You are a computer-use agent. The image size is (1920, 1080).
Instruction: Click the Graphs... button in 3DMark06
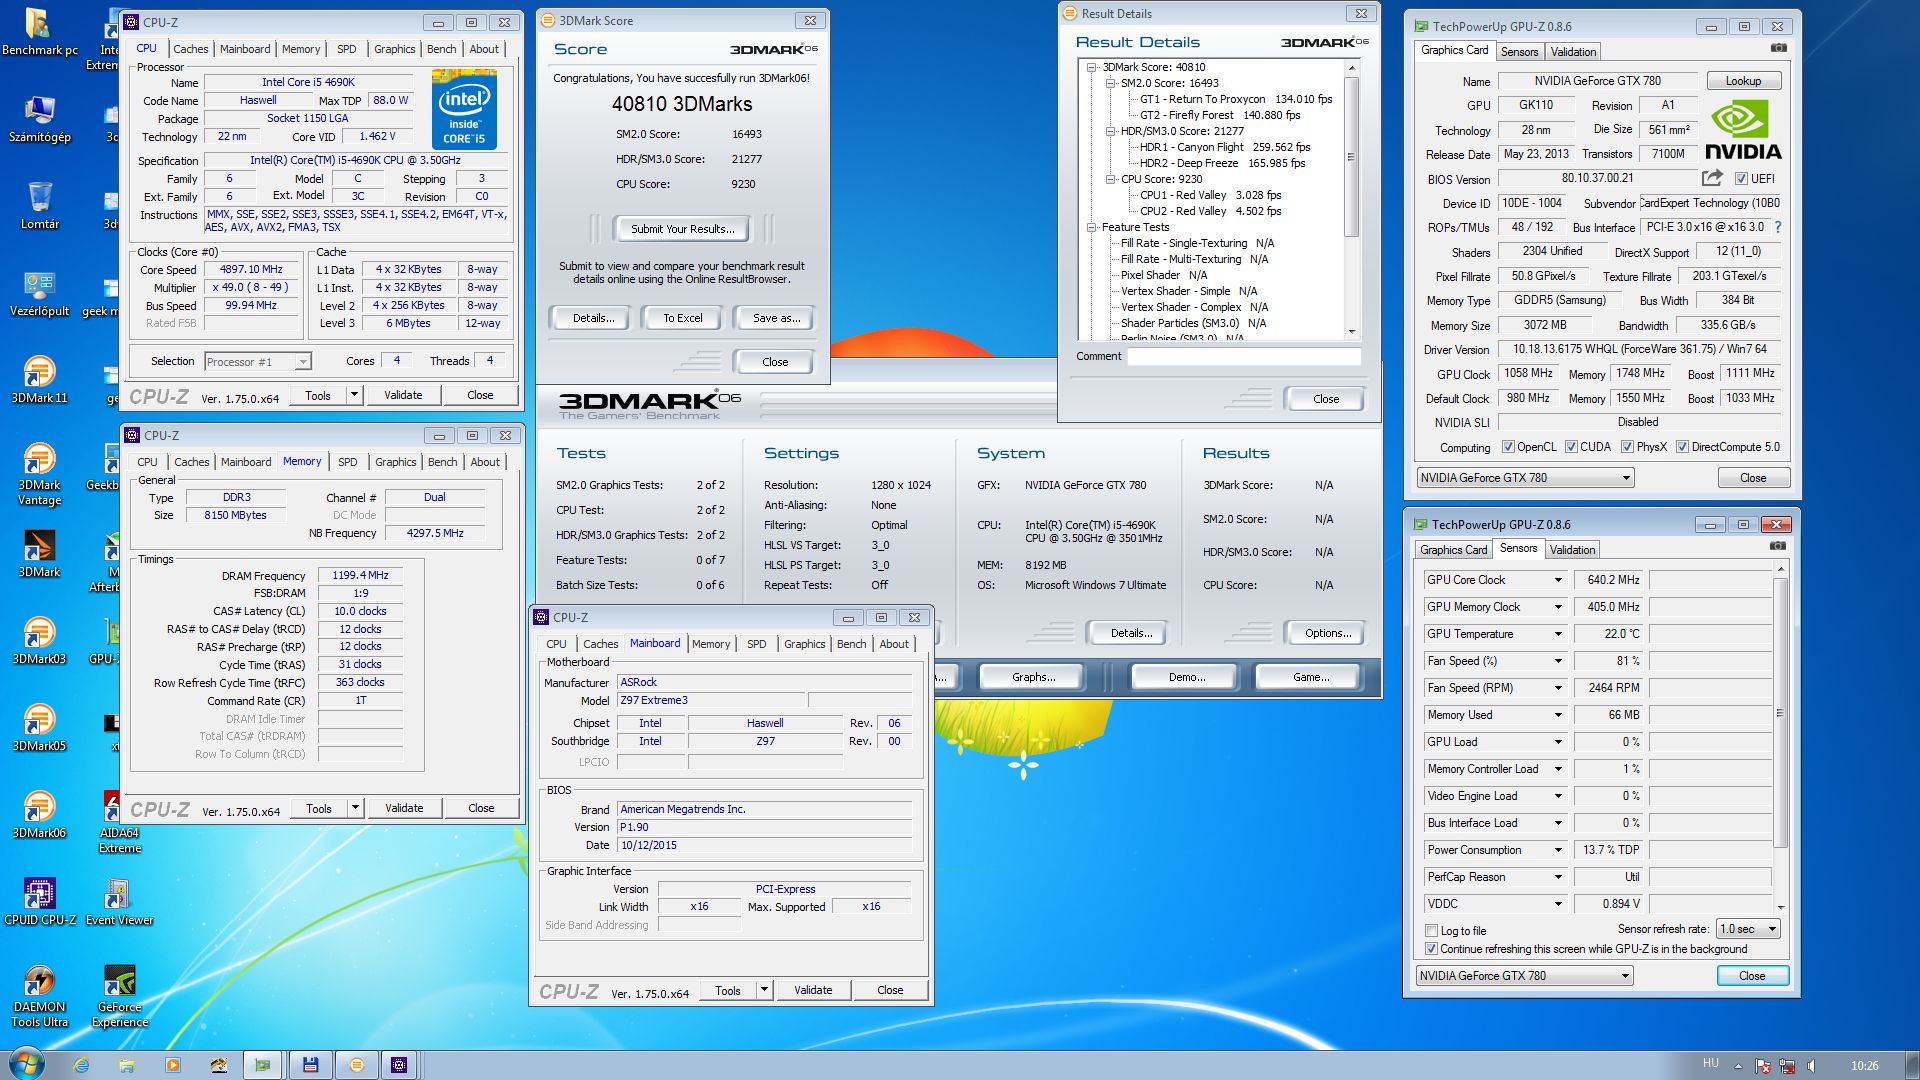point(1033,677)
